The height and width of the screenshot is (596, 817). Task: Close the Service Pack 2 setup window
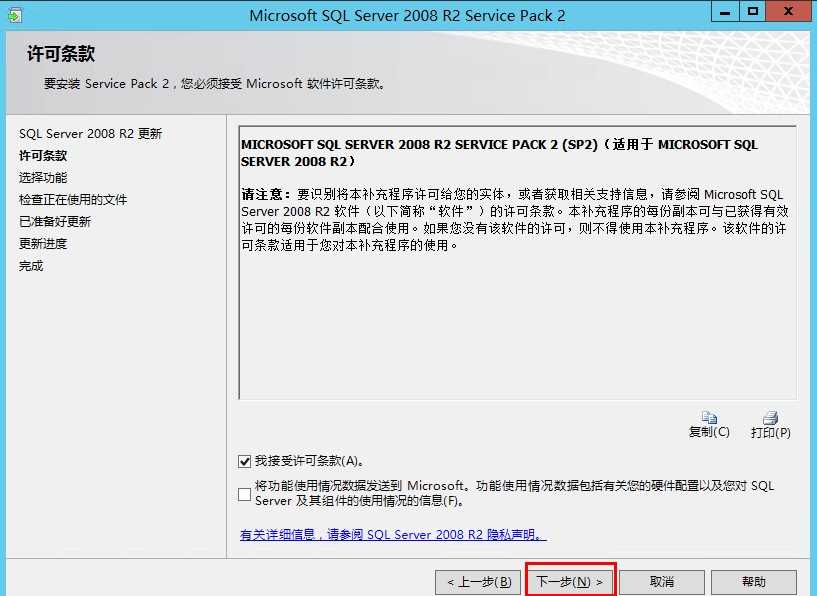789,11
